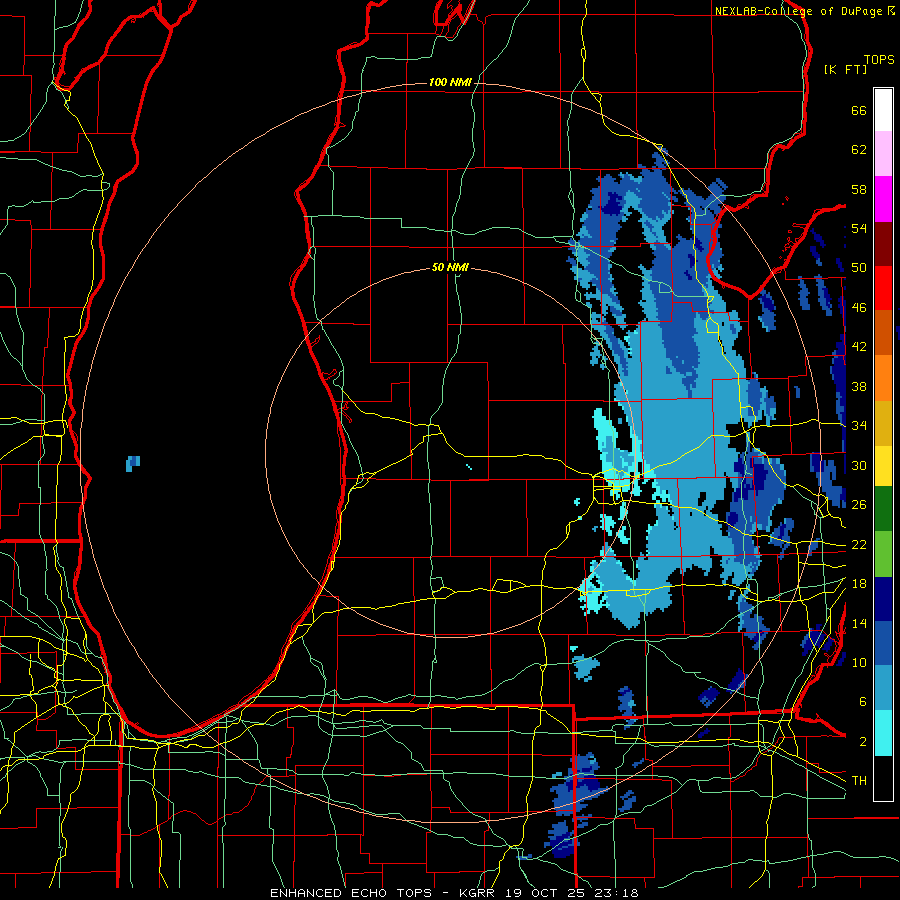Click the medium blue legend swatch
Image resolution: width=900 pixels, height=900 pixels.
pos(883,643)
